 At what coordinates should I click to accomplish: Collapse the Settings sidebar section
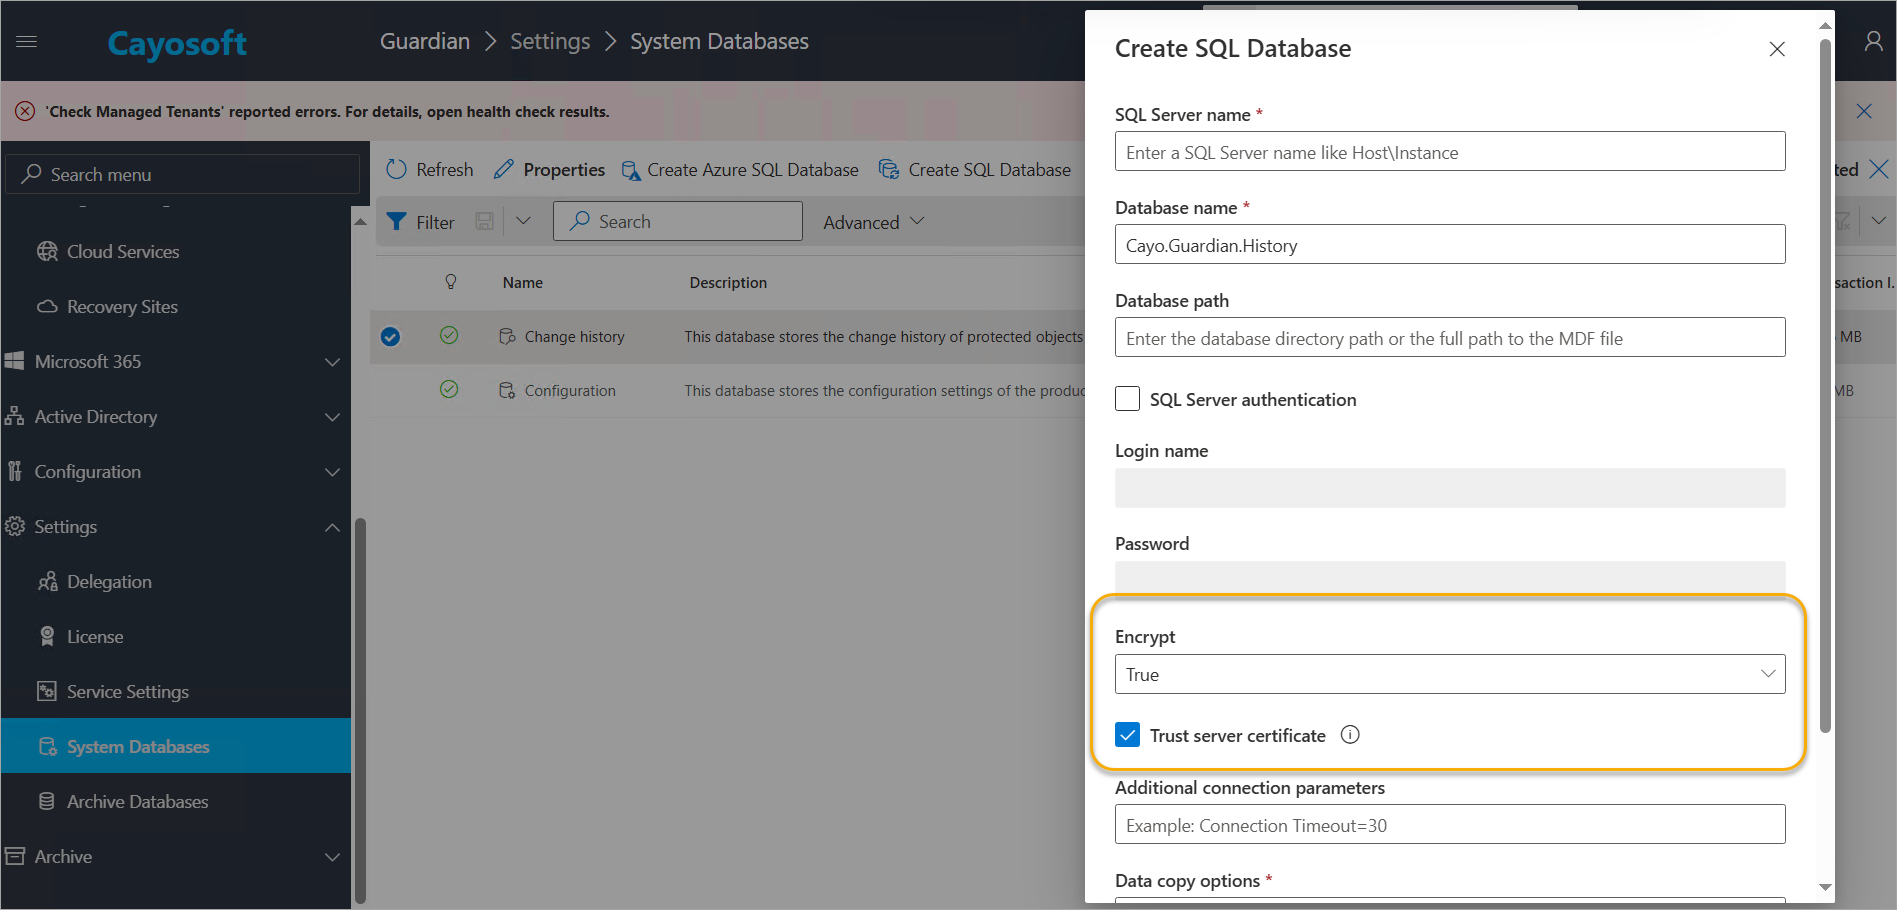[333, 527]
